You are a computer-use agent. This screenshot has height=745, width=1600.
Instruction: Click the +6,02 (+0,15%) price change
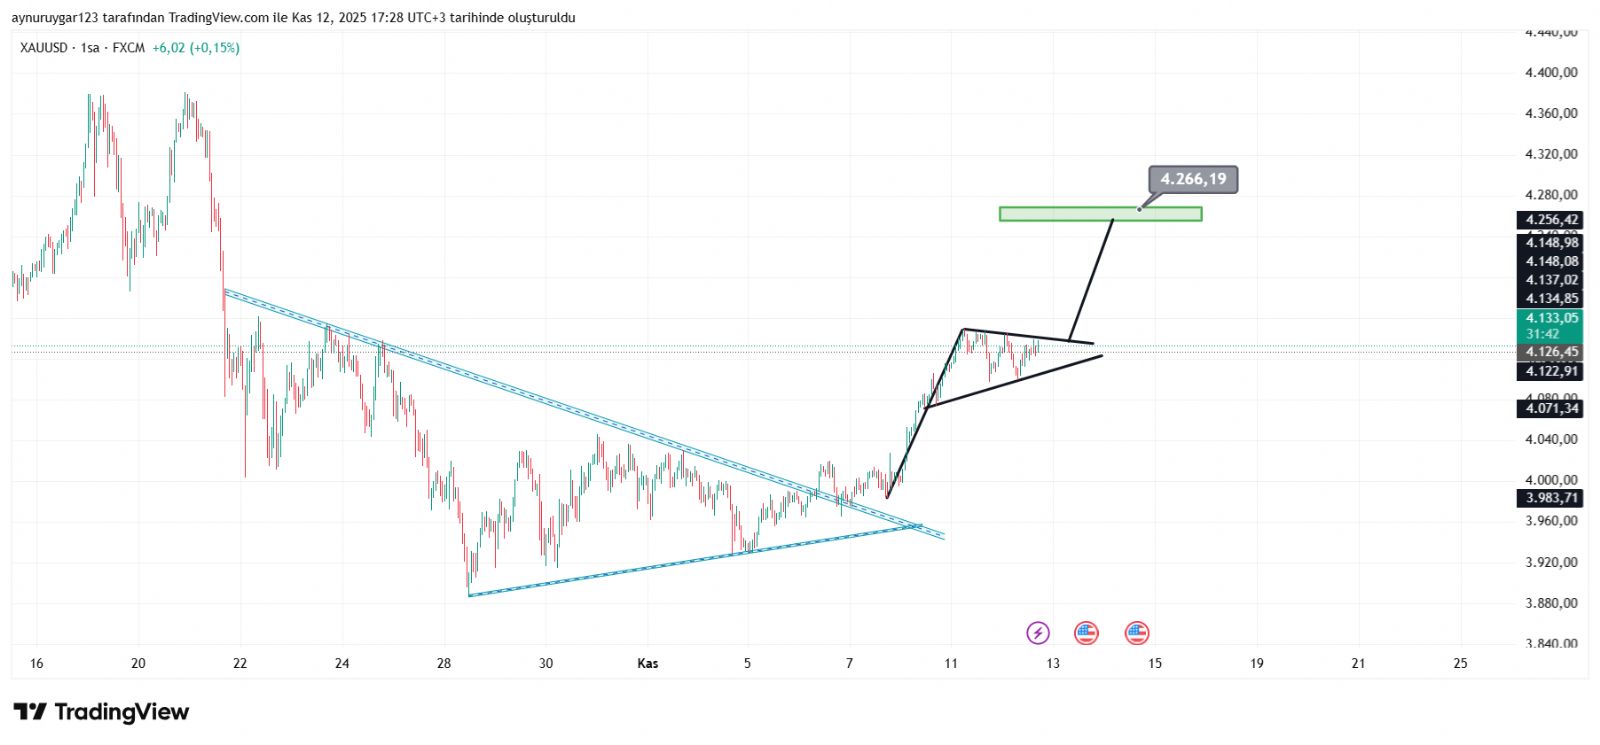pyautogui.click(x=196, y=48)
